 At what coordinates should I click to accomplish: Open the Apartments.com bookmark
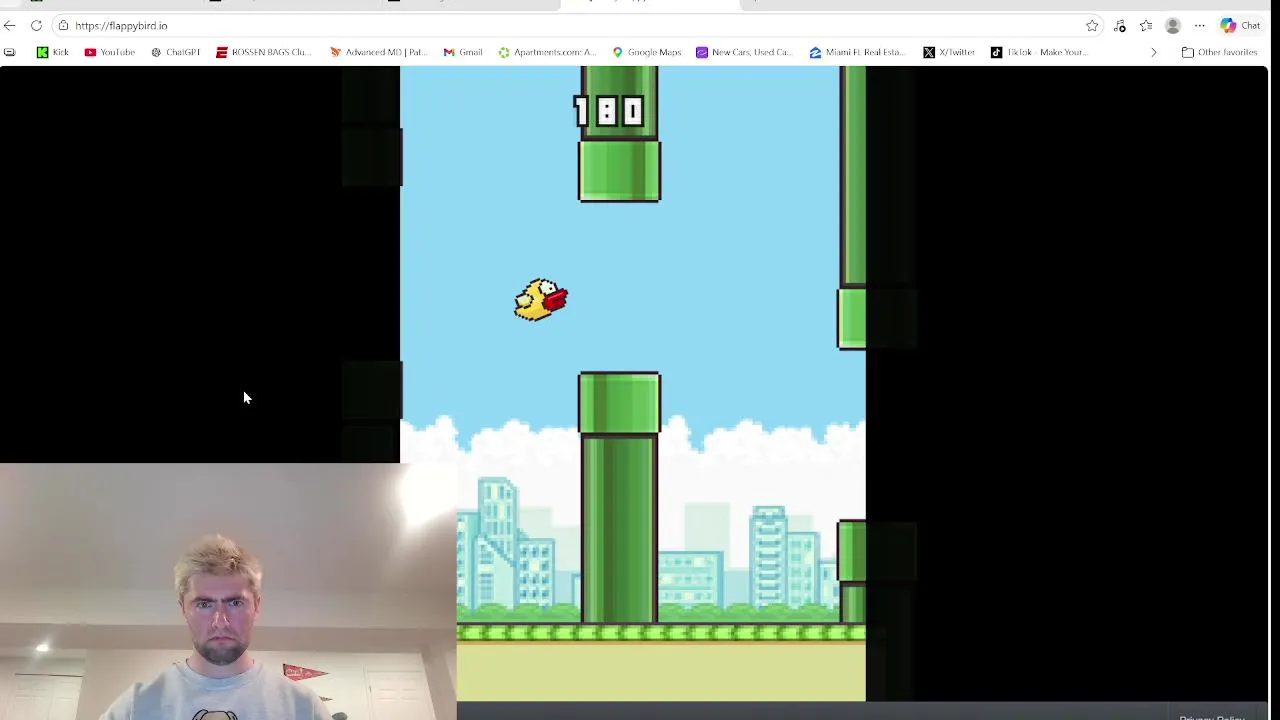coord(547,52)
